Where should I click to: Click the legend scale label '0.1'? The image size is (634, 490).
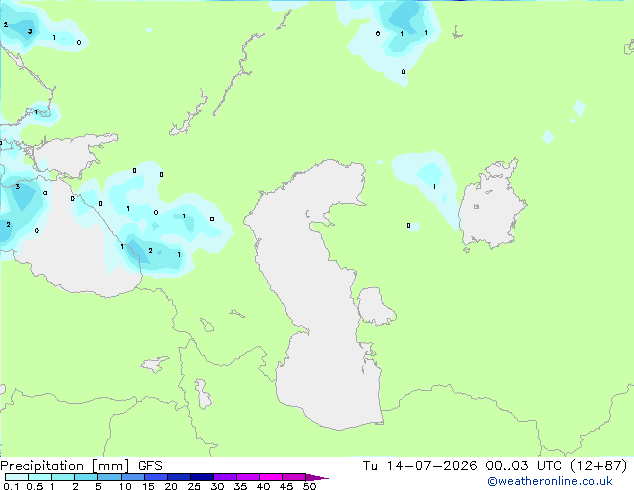[11, 486]
